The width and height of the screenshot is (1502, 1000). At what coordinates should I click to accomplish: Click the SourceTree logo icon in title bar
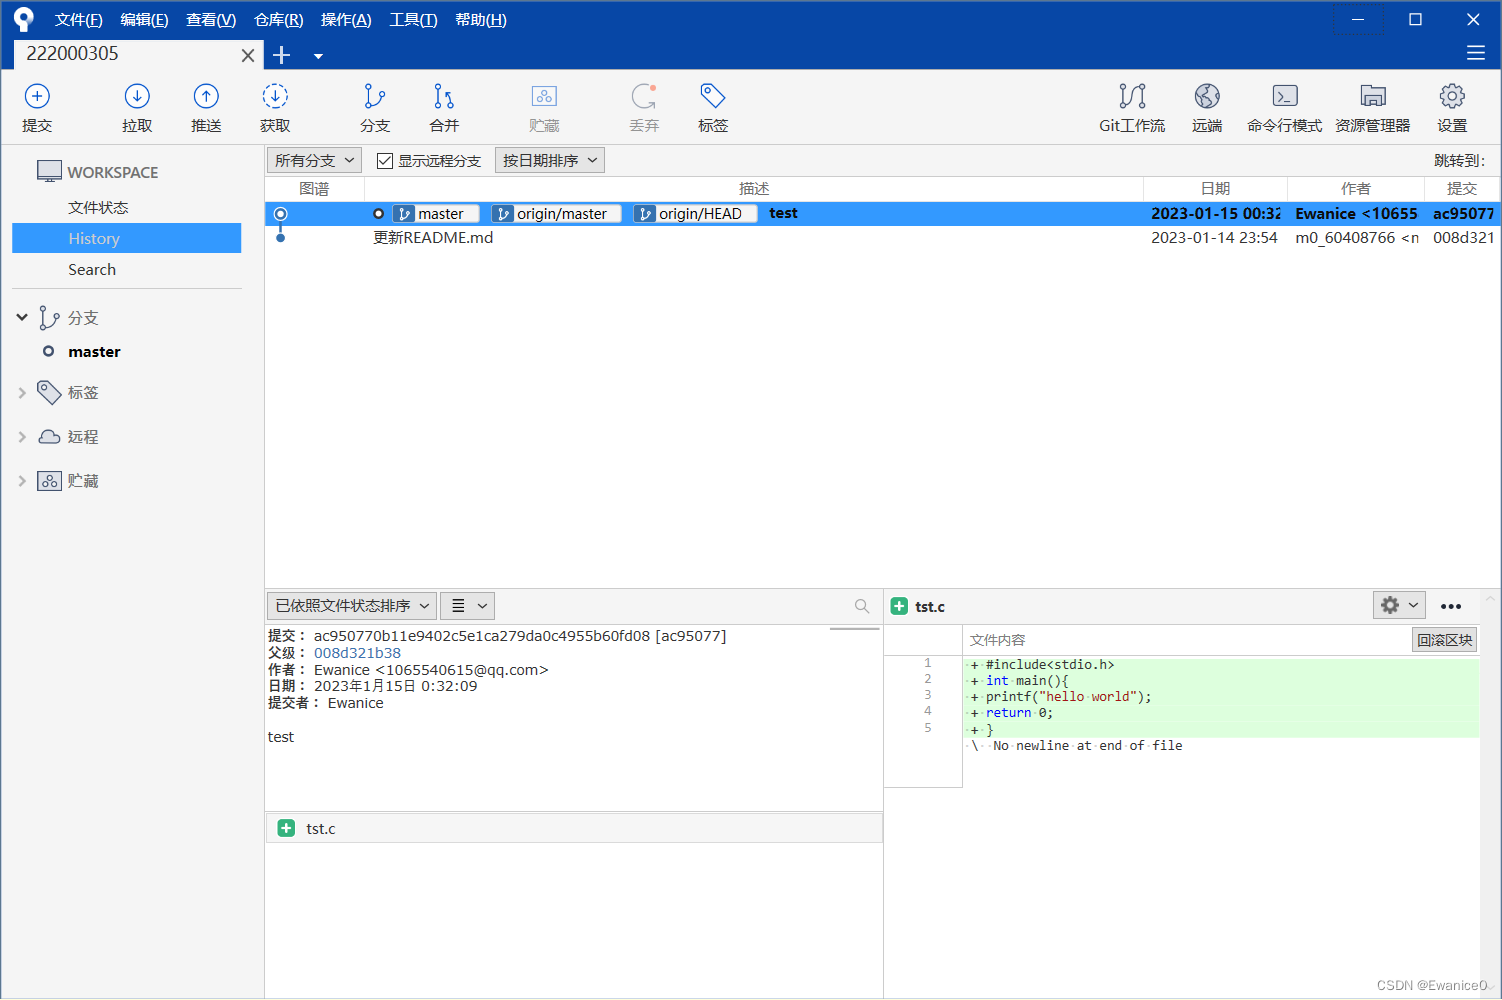click(23, 19)
